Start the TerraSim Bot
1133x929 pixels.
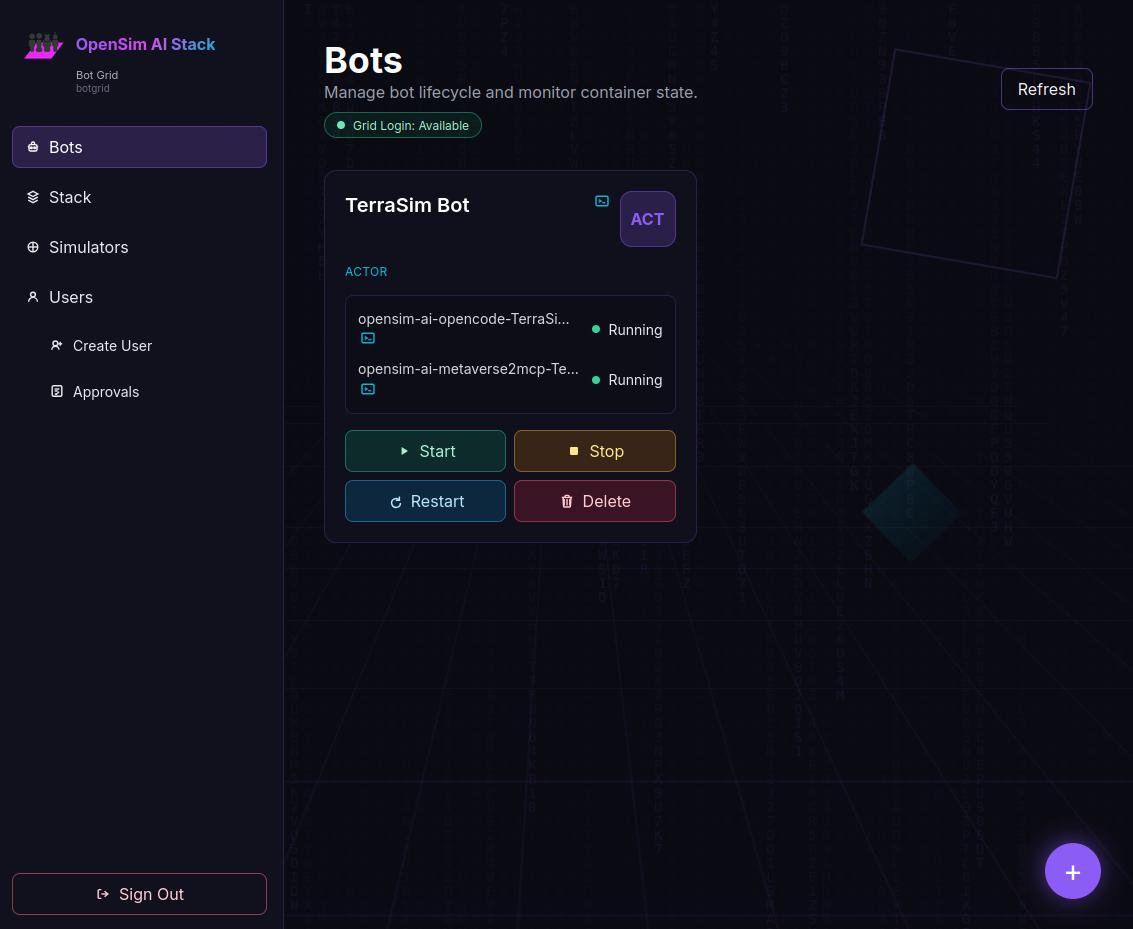[x=426, y=451]
